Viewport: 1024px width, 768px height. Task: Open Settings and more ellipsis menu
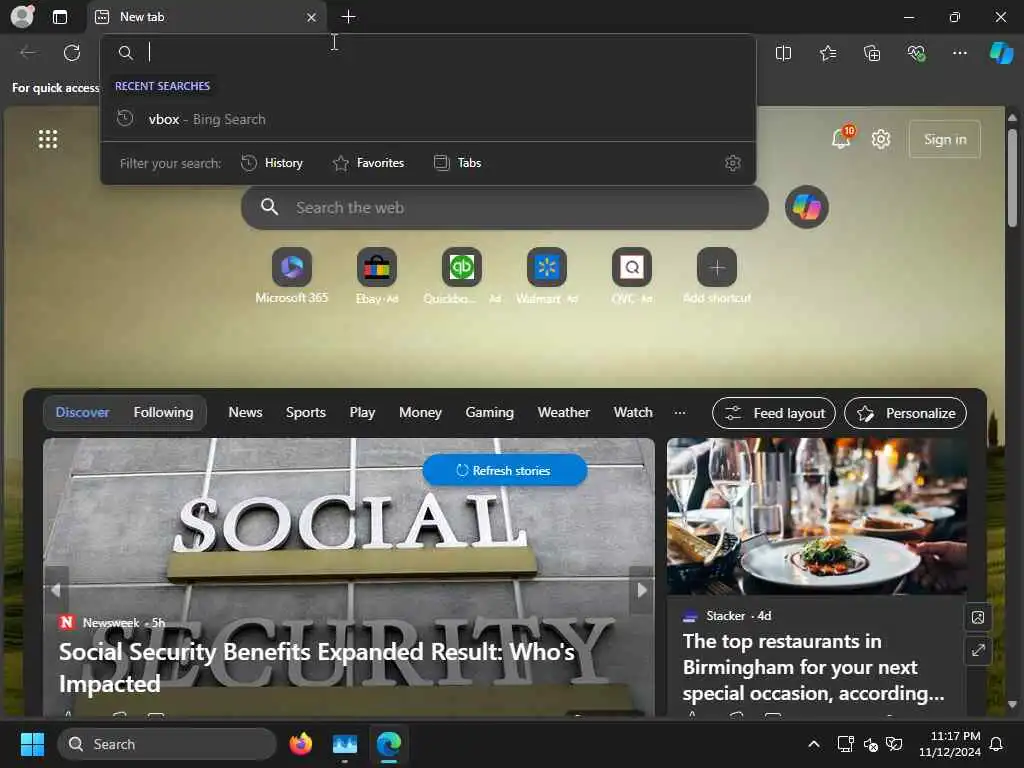tap(959, 53)
